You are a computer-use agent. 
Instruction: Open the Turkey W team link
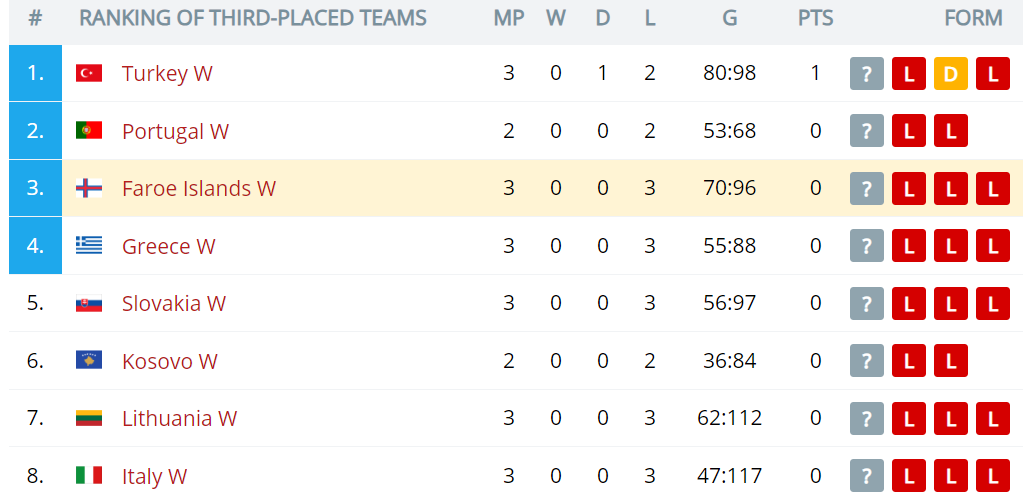(x=167, y=74)
